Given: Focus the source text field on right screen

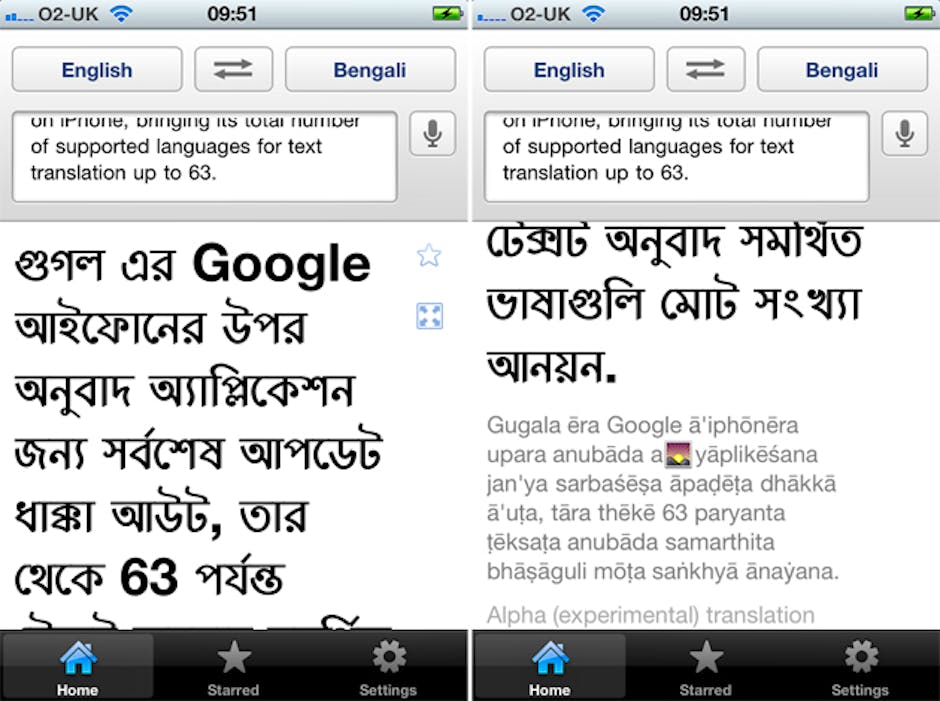Looking at the screenshot, I should (676, 157).
